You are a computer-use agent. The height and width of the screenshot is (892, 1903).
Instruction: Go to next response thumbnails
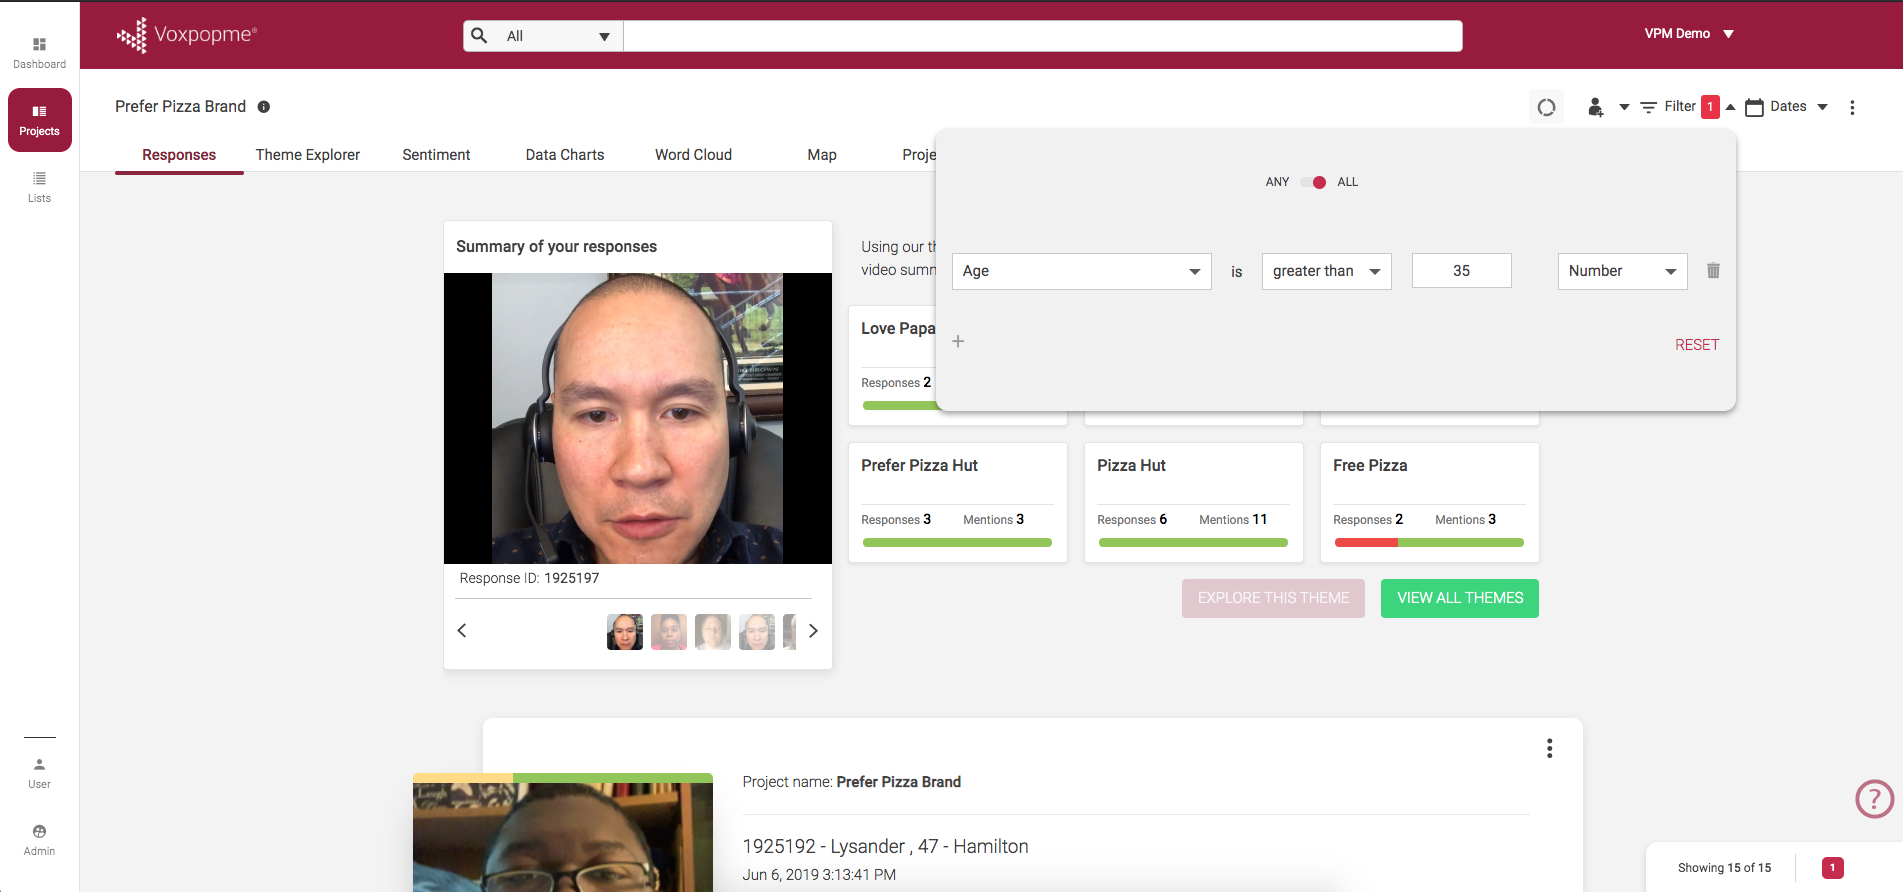[813, 630]
